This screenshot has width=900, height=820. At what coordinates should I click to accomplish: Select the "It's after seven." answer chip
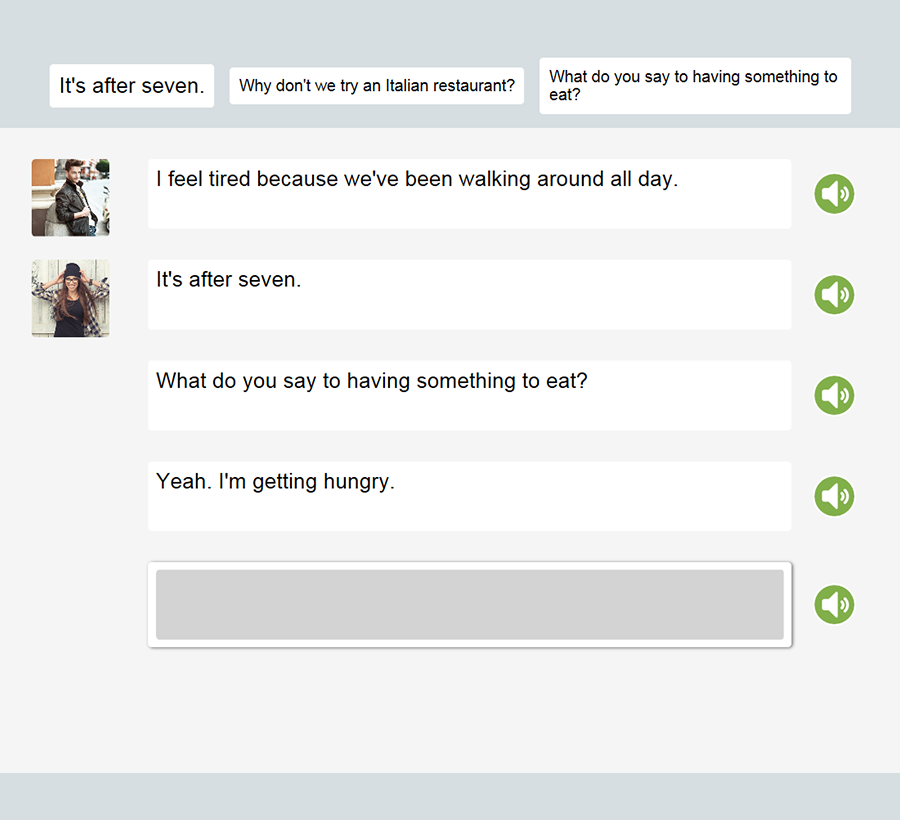132,86
